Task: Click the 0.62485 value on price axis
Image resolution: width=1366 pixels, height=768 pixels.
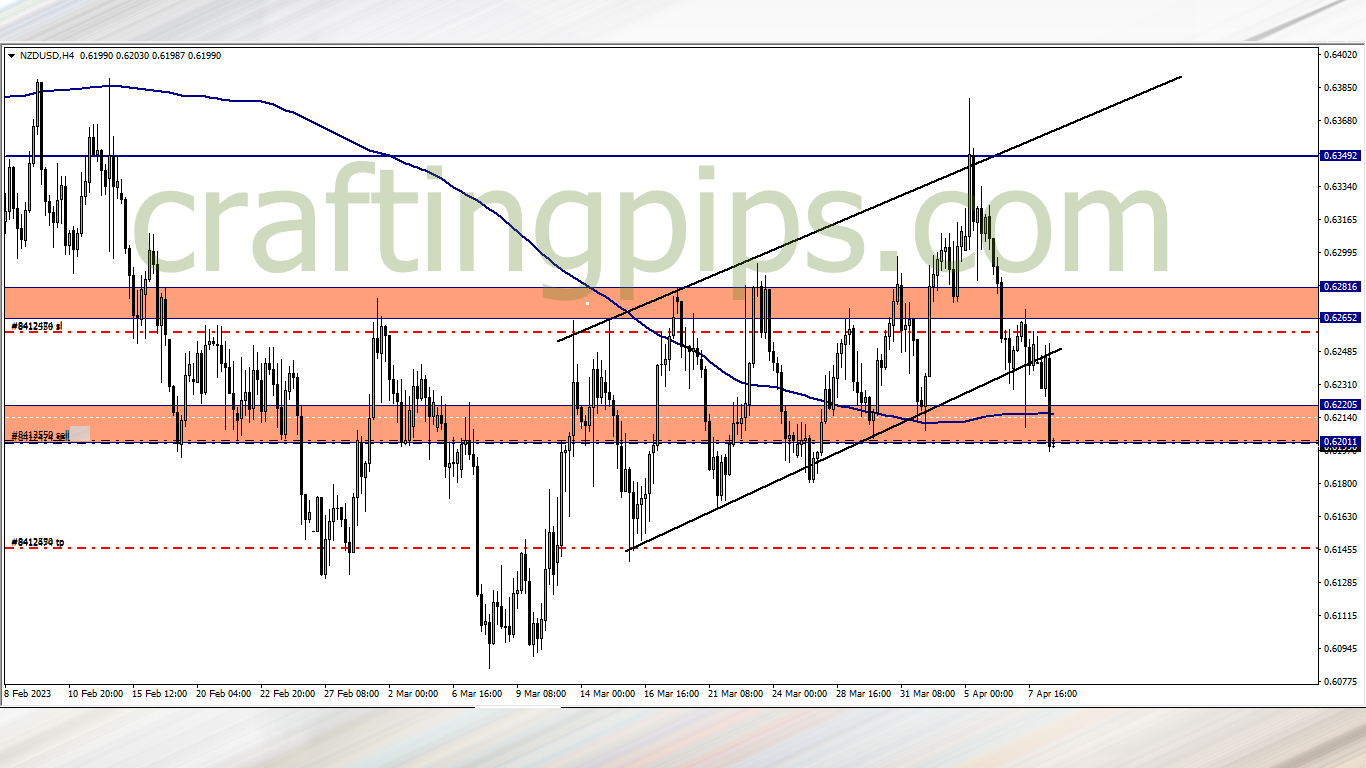Action: pos(1340,352)
